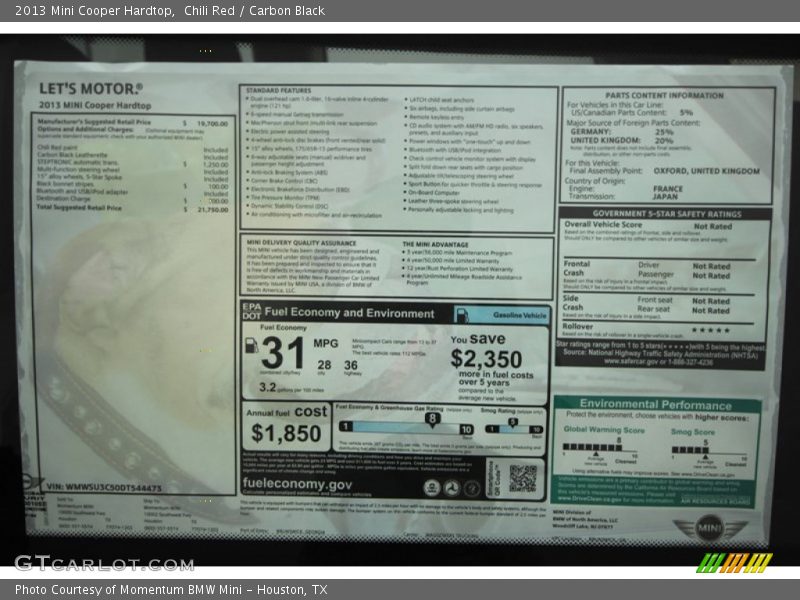The width and height of the screenshot is (800, 600).
Task: Click the 'Environmental Performance' heading
Action: [x=655, y=405]
